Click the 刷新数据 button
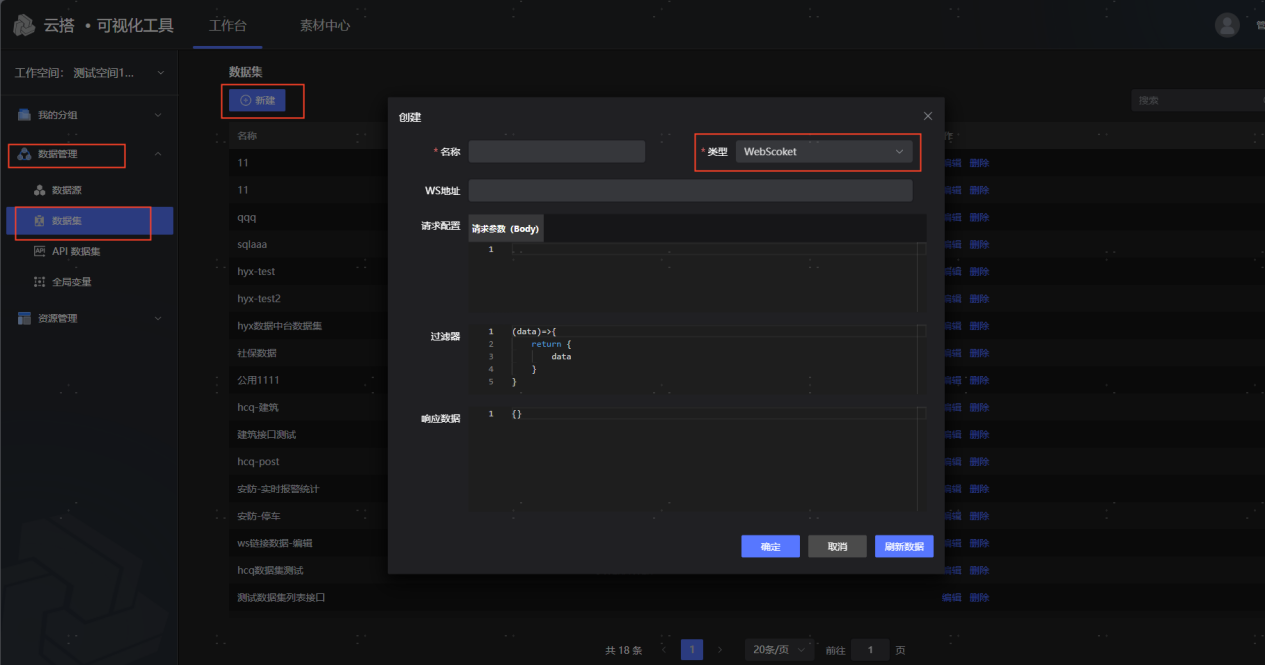This screenshot has height=665, width=1265. tap(903, 547)
